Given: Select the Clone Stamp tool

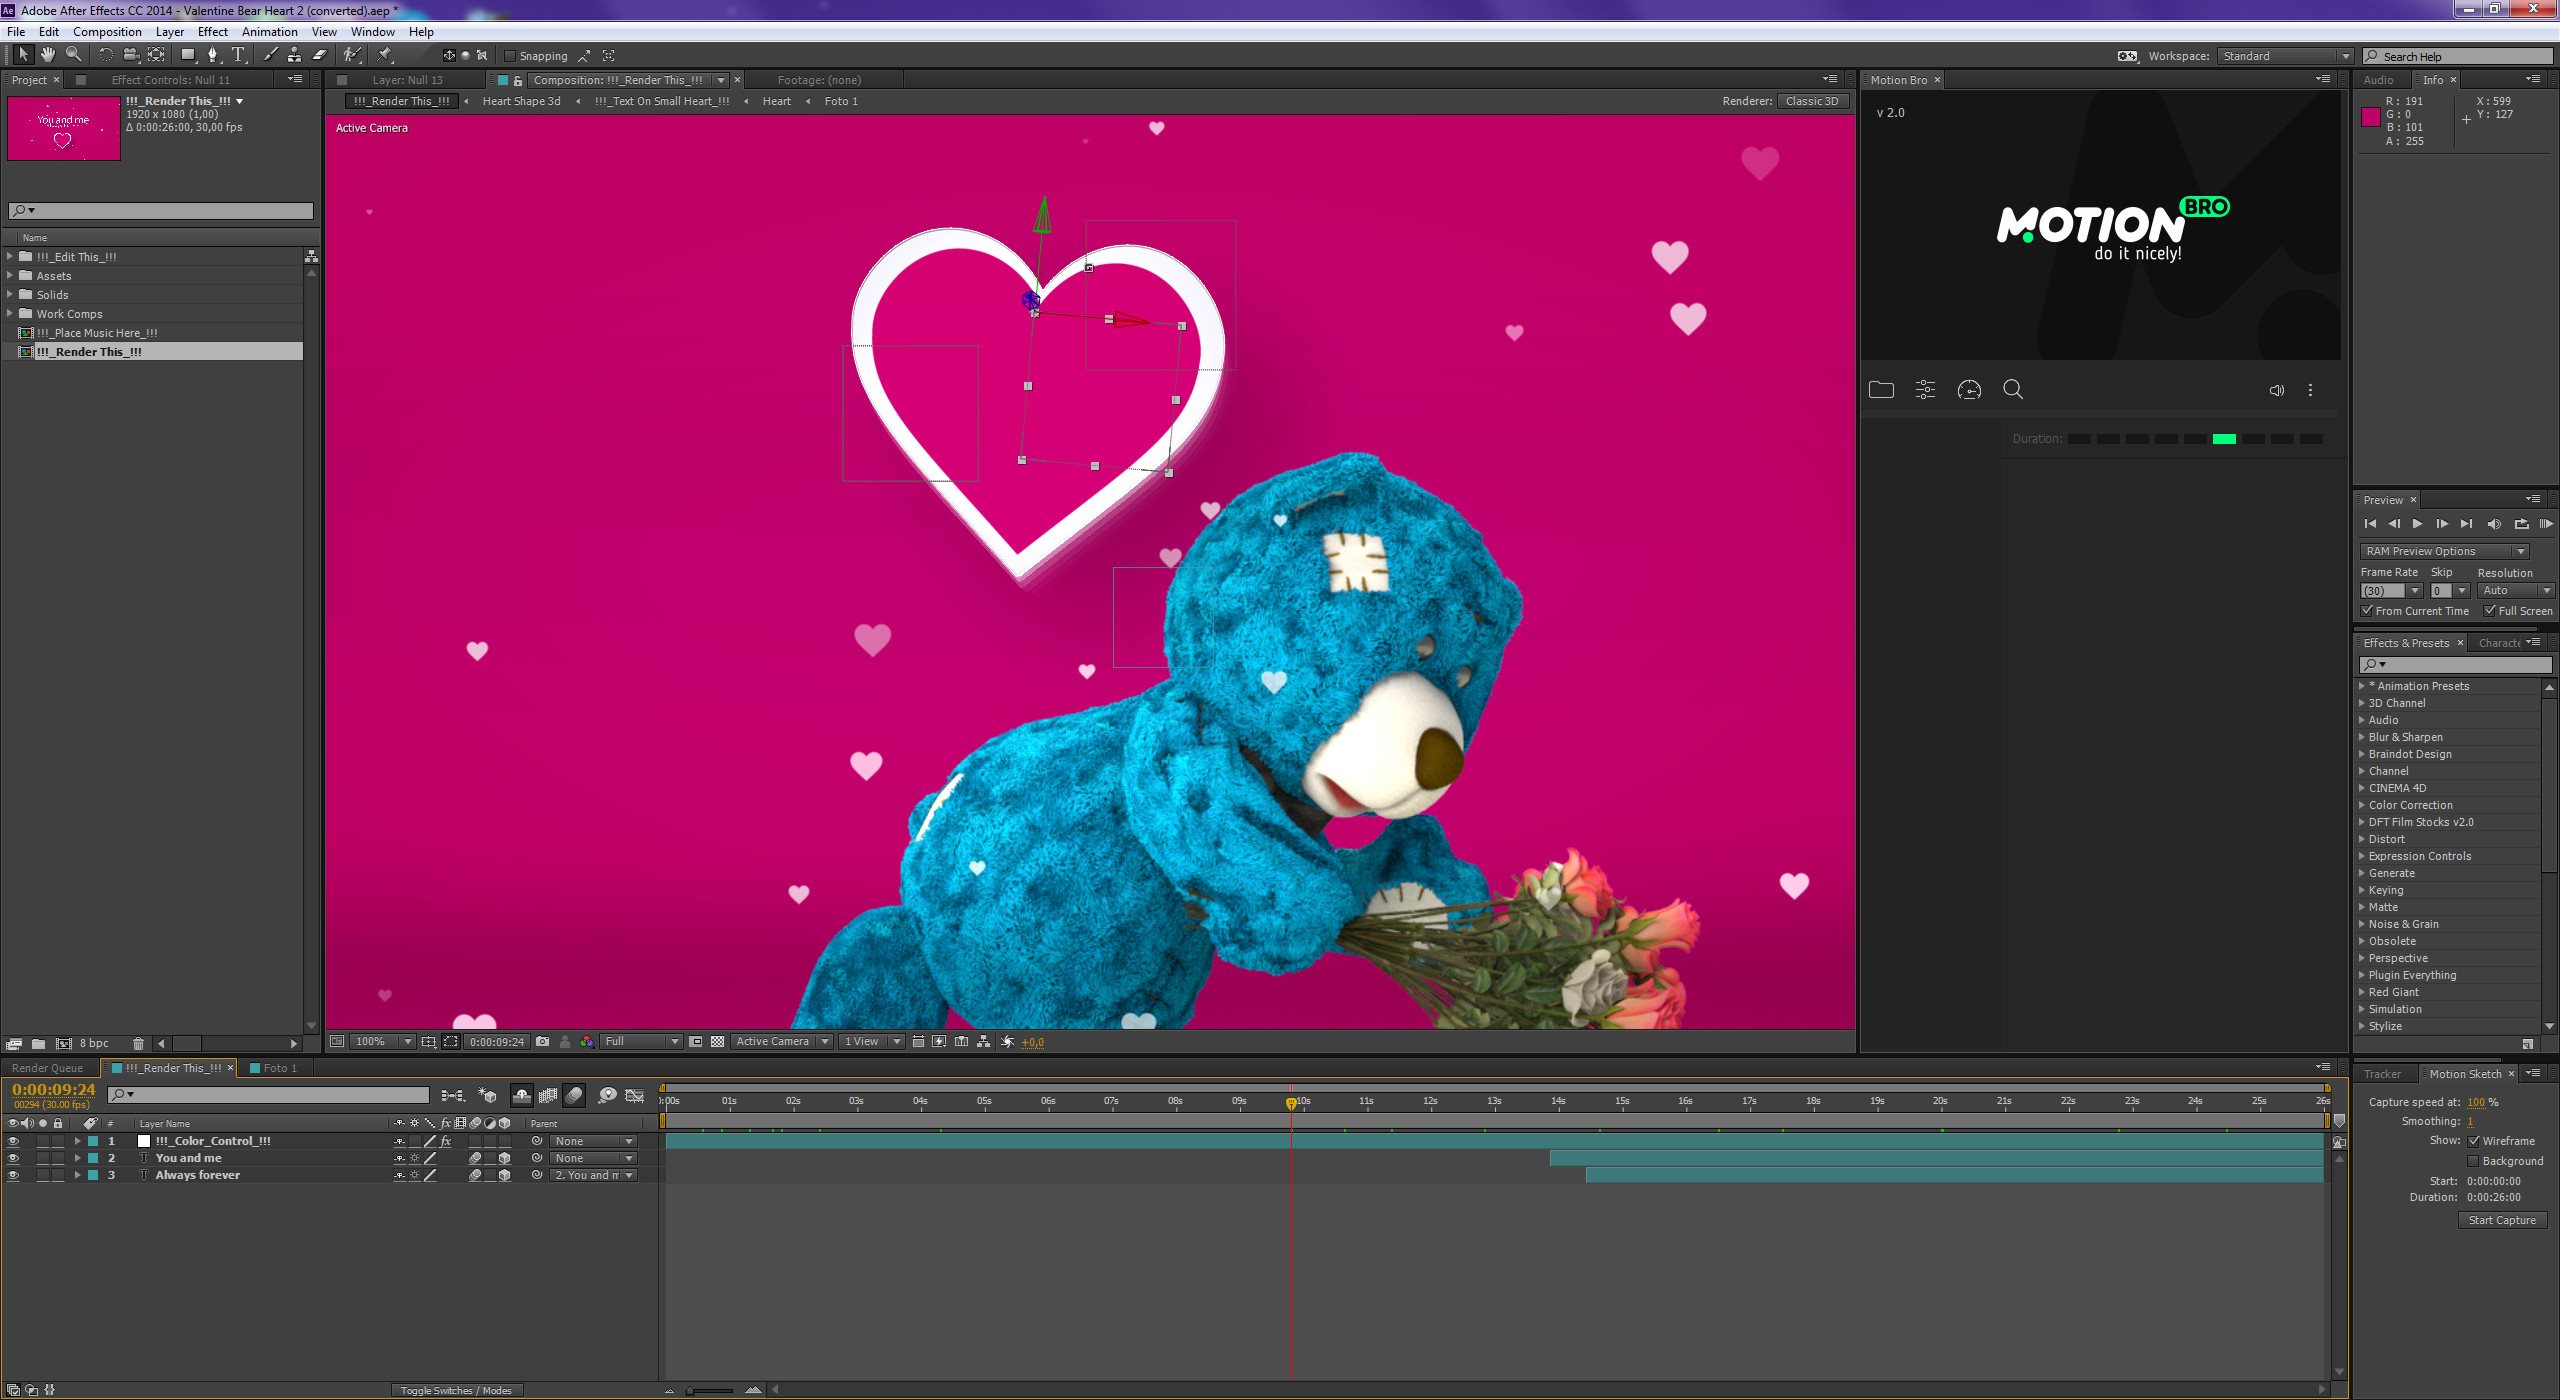Looking at the screenshot, I should 294,55.
